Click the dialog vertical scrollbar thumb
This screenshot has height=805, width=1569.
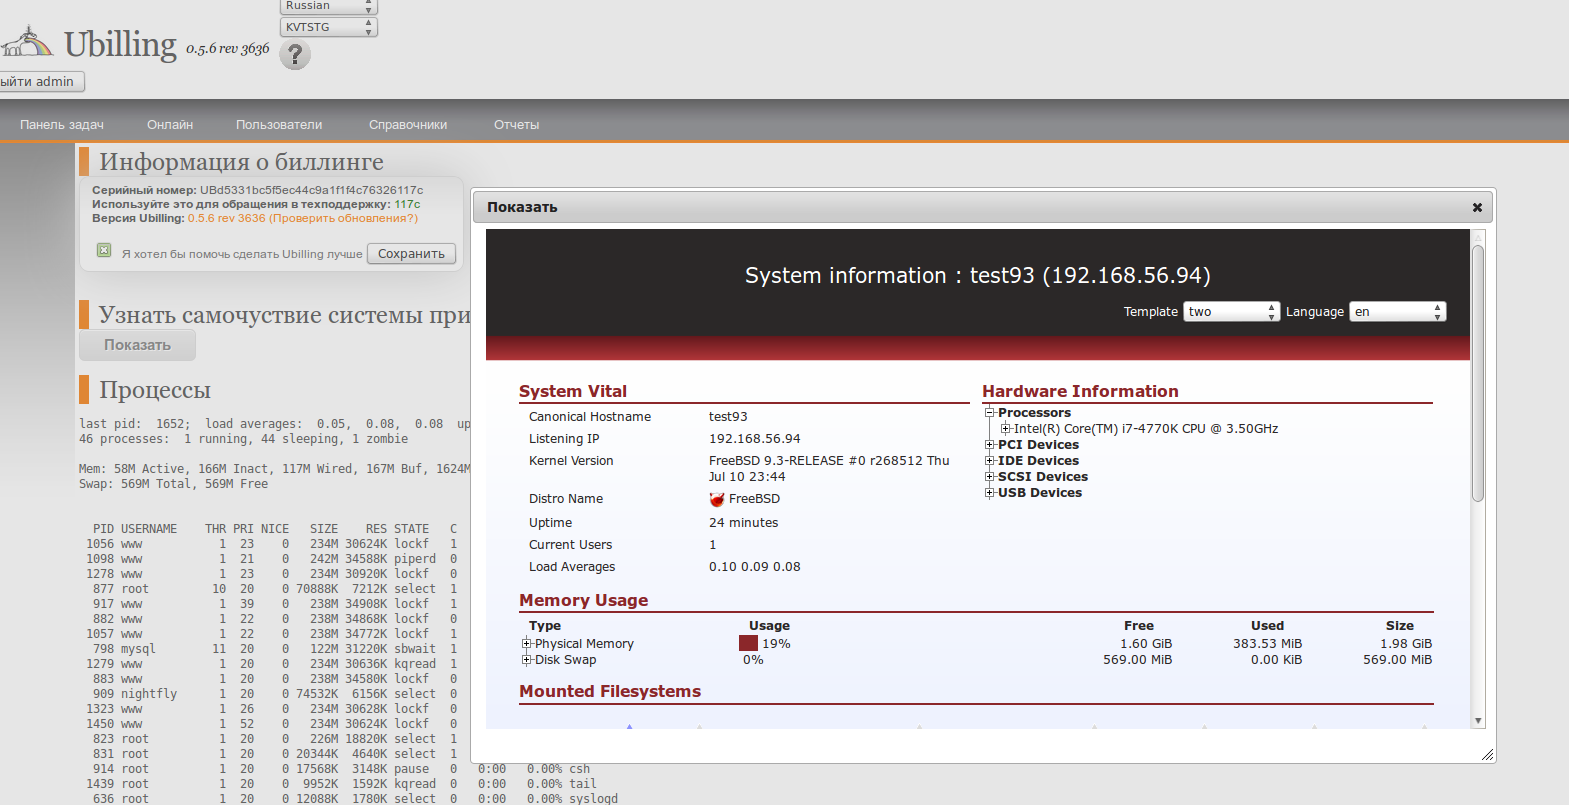tap(1478, 372)
